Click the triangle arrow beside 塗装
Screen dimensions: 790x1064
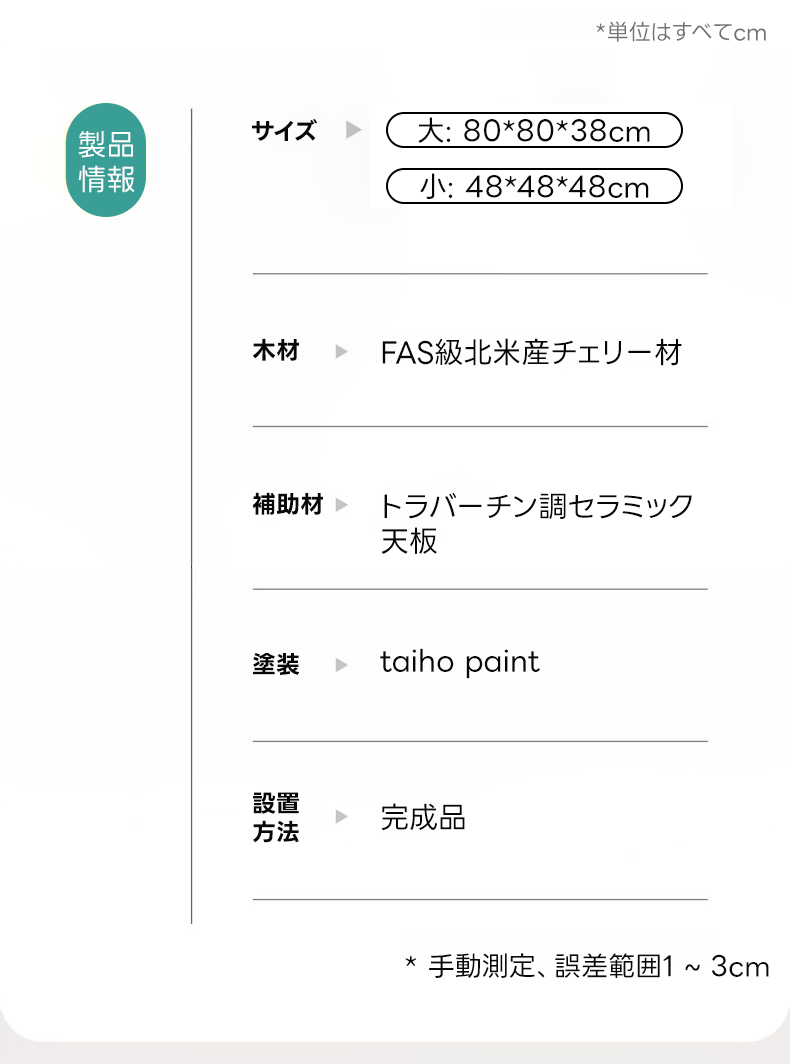tap(342, 664)
